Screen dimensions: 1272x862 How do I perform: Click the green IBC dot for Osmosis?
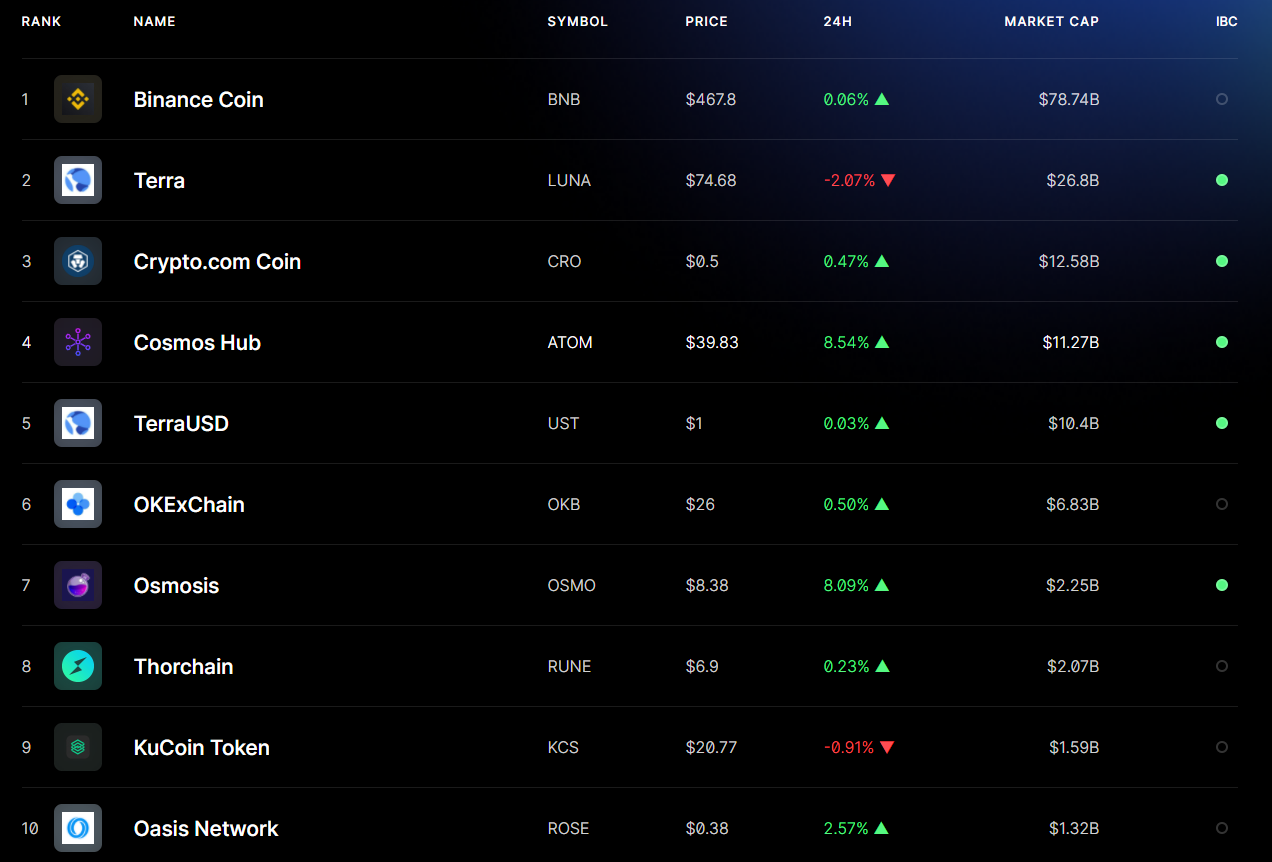(x=1222, y=585)
